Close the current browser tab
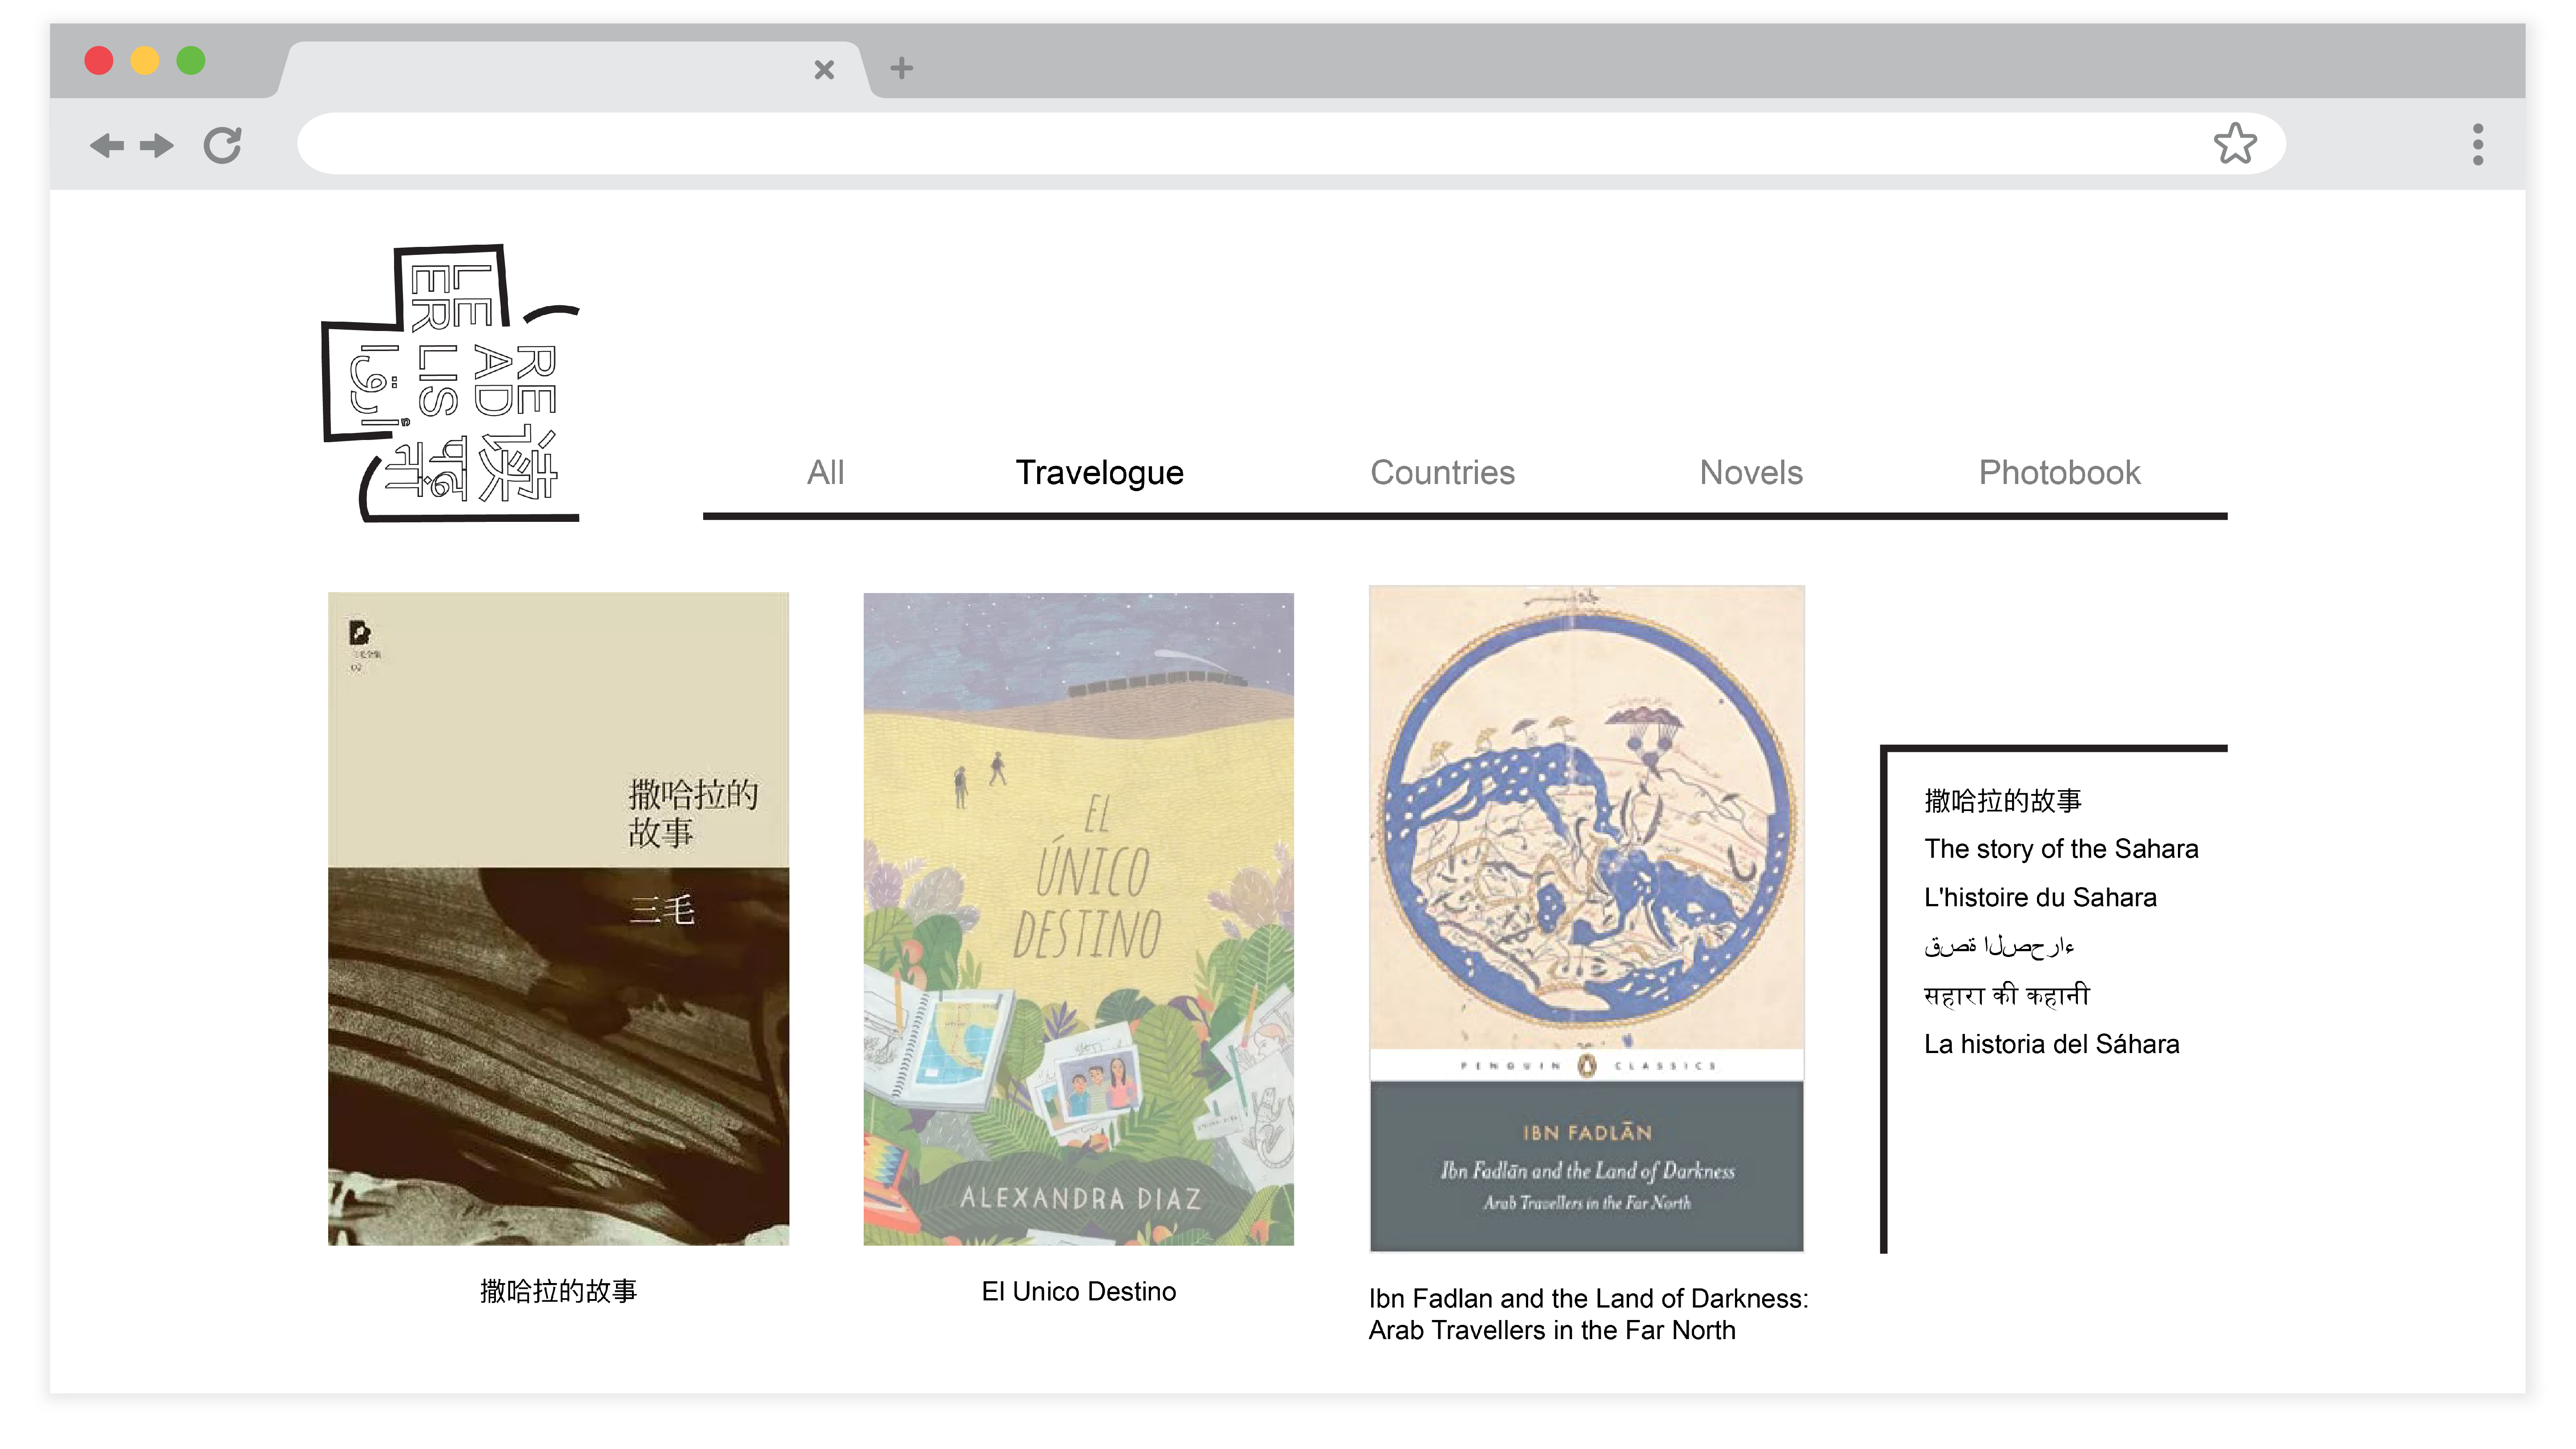2576x1449 pixels. pyautogui.click(x=824, y=69)
